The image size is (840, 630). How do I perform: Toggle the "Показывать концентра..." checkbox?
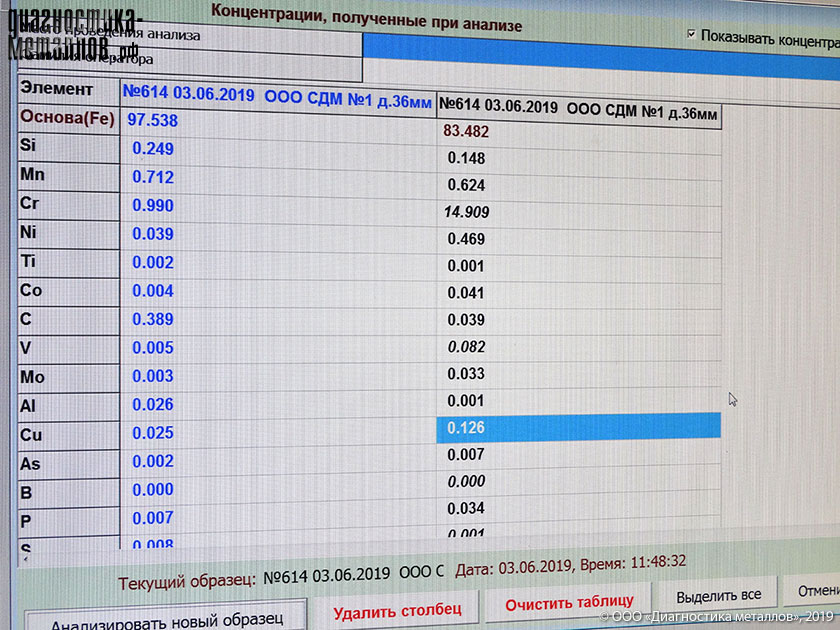pyautogui.click(x=692, y=34)
